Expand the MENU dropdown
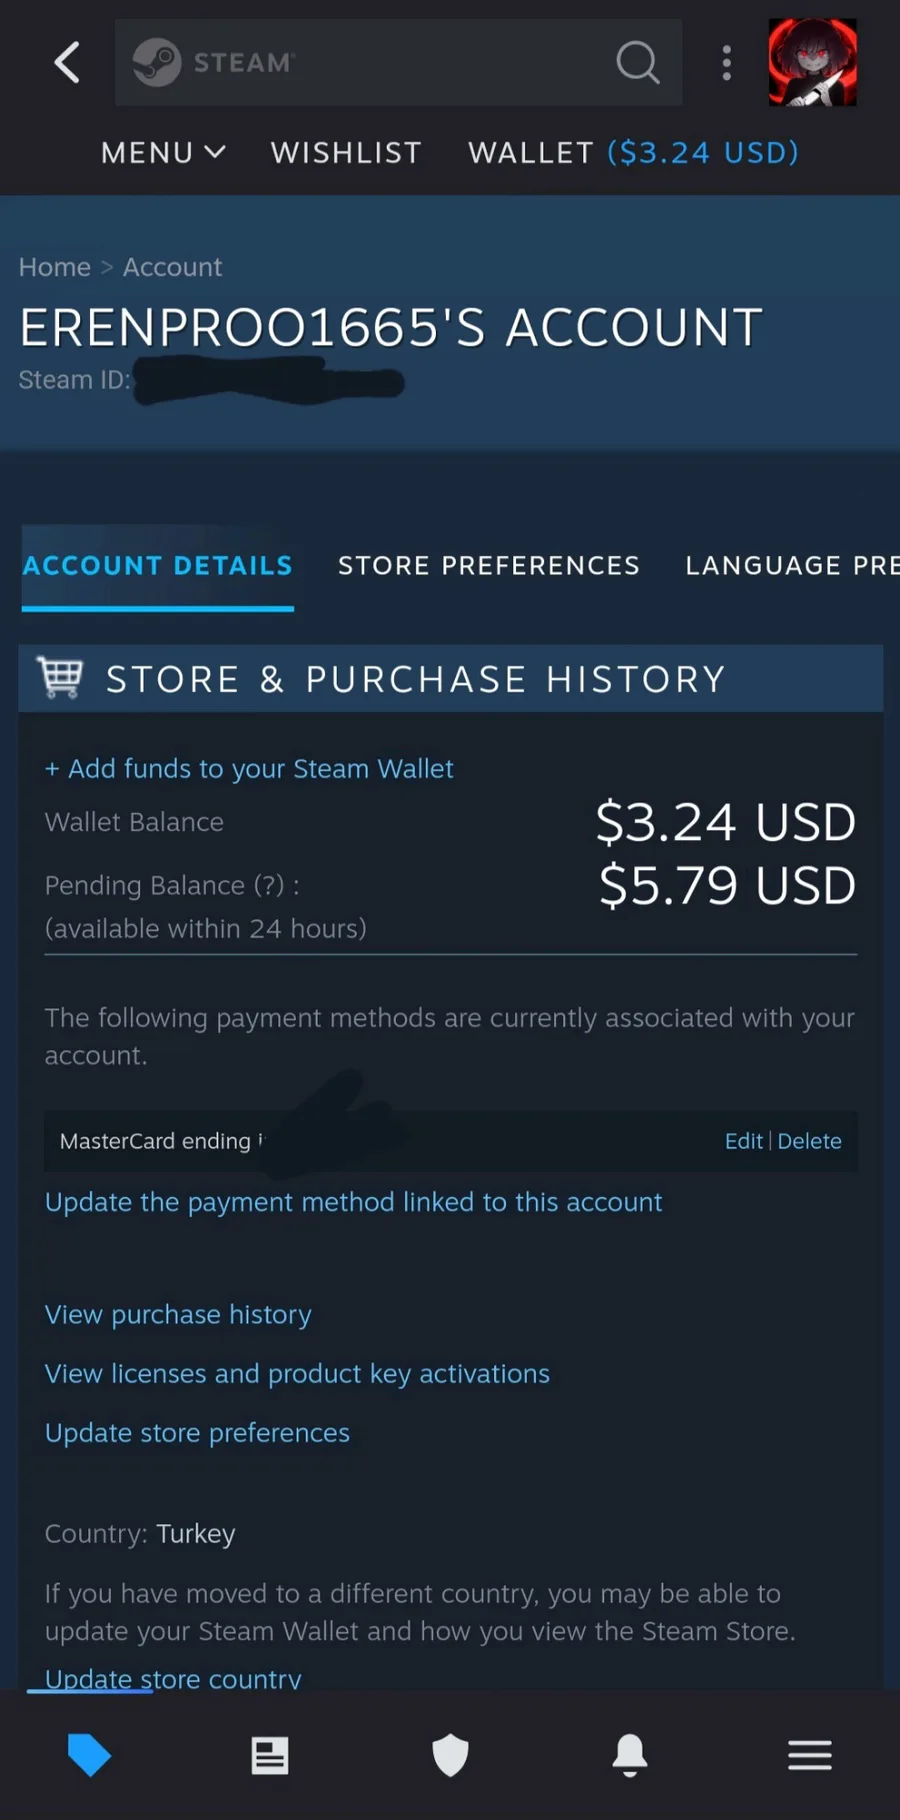 point(163,152)
